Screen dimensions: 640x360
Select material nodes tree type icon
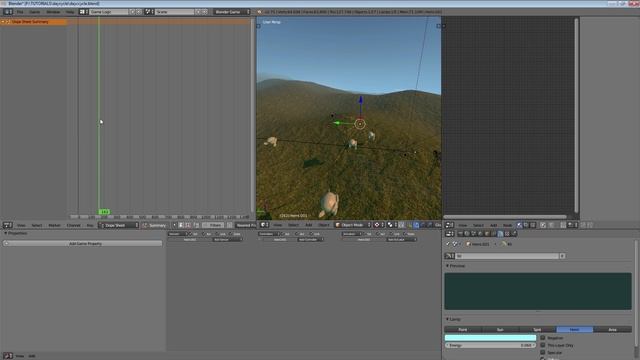(x=519, y=225)
